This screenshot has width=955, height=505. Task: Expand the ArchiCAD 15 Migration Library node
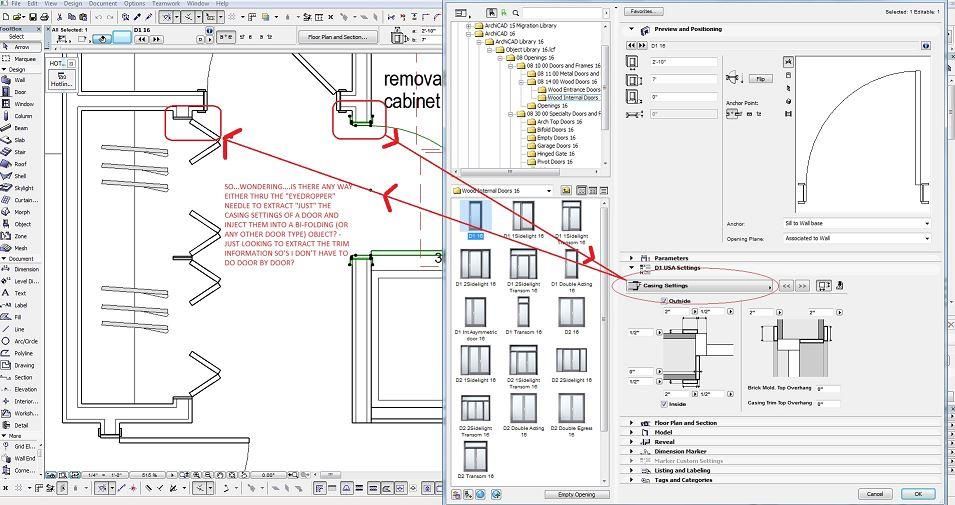point(469,26)
